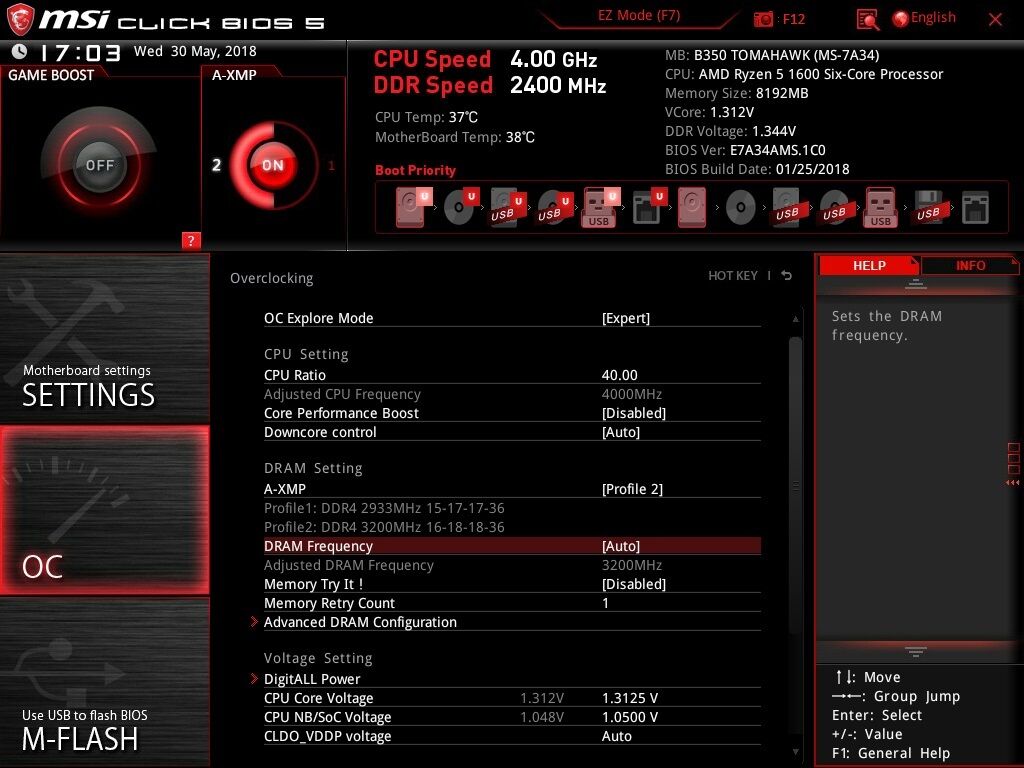The image size is (1024, 768).
Task: Click the clock icon beside the time
Action: (x=20, y=51)
